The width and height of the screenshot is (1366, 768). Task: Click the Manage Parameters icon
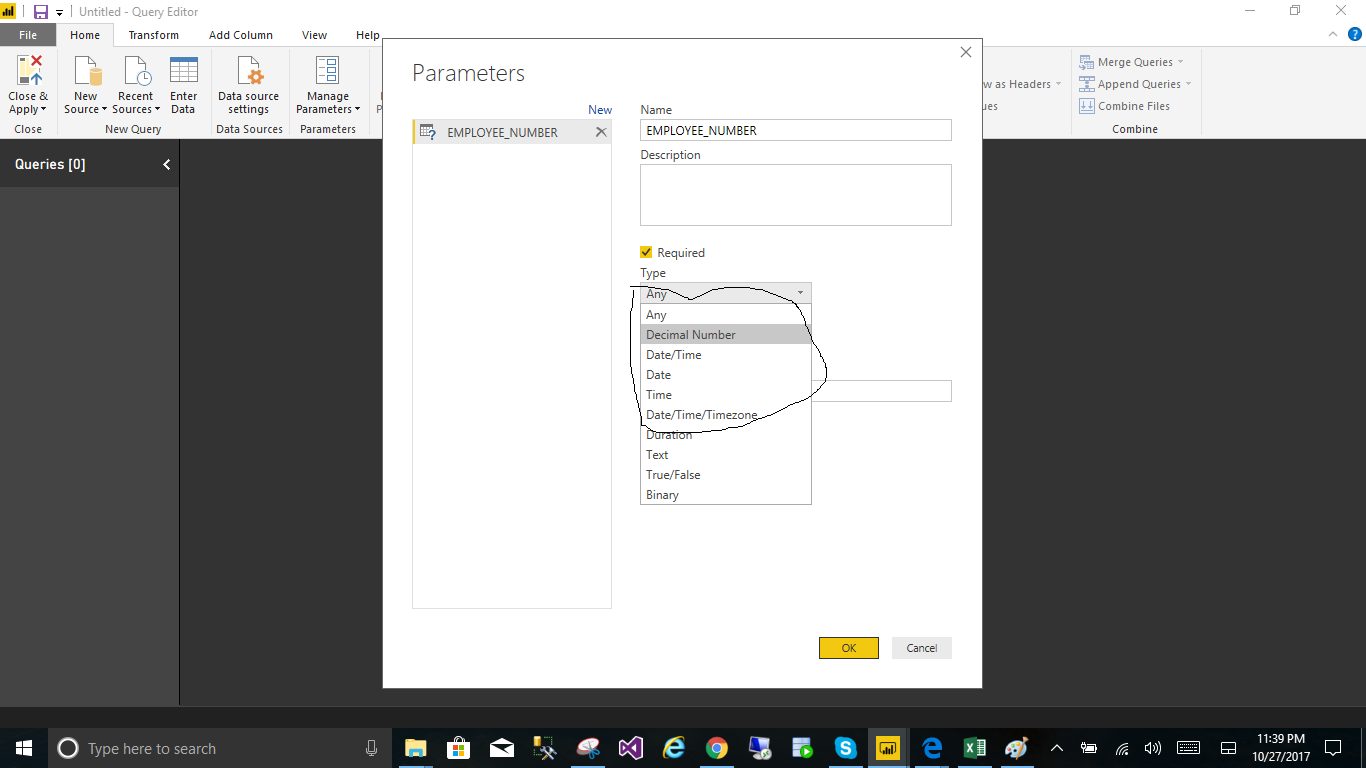coord(327,71)
